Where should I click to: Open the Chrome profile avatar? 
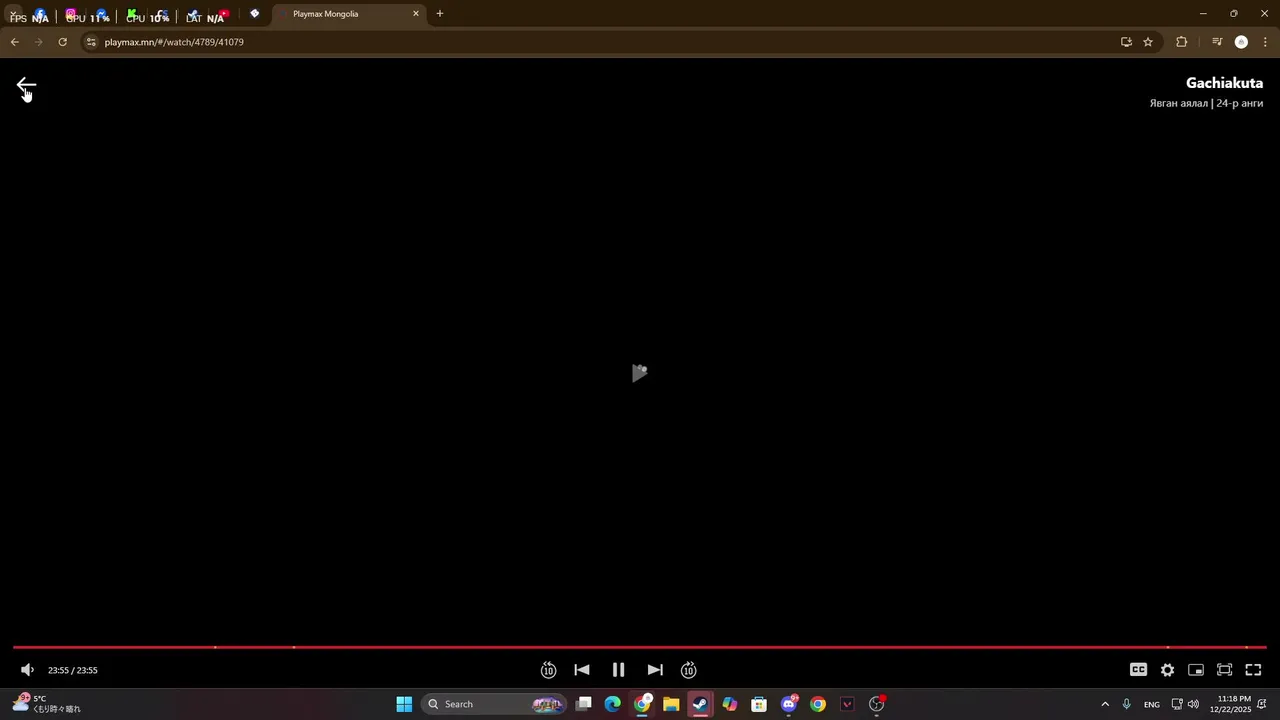tap(1241, 42)
